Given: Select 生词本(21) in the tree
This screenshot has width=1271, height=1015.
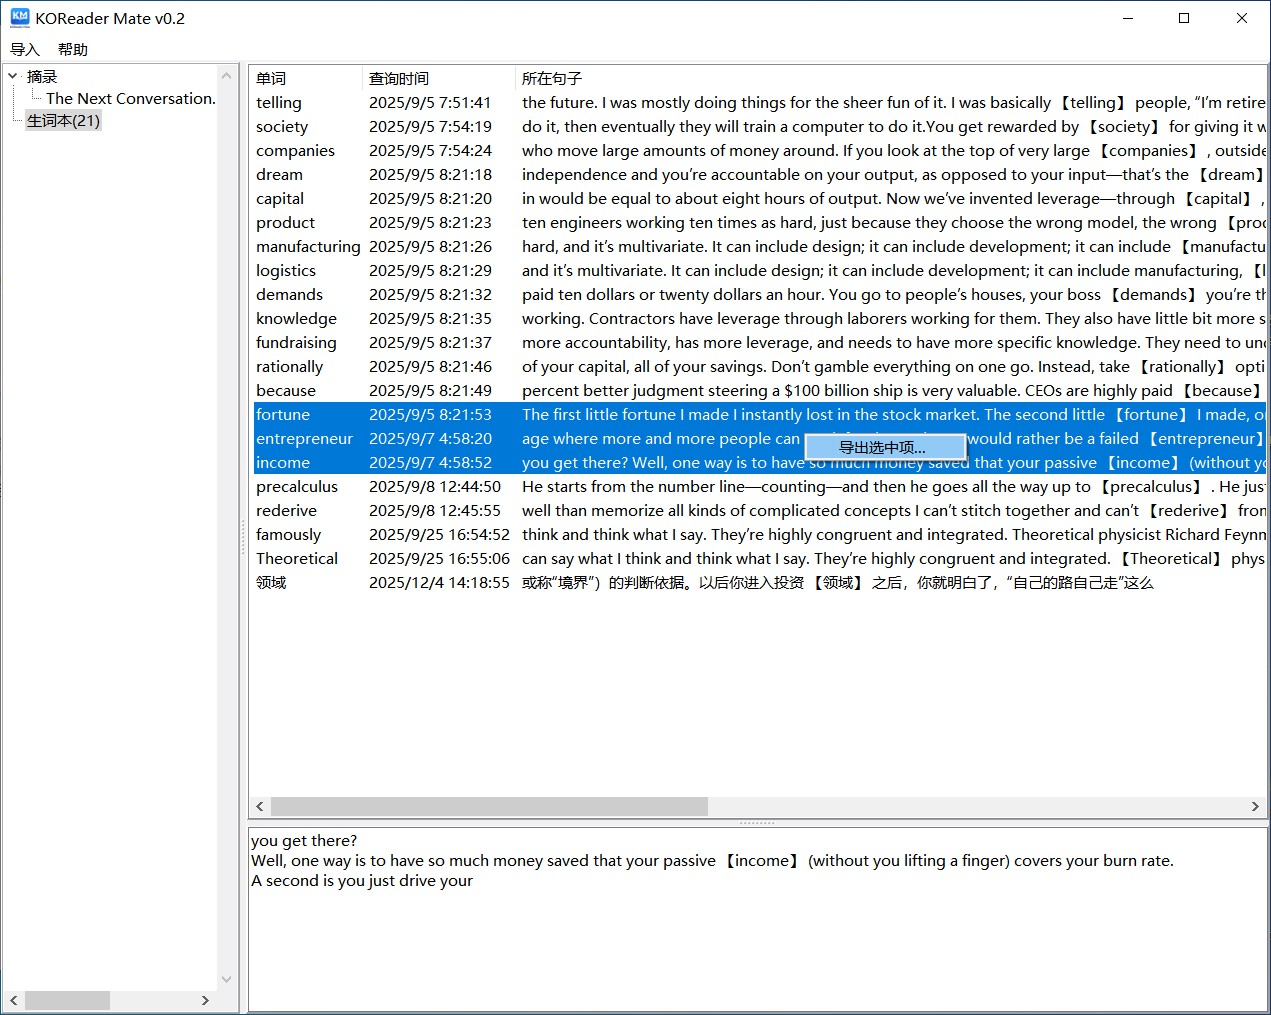Looking at the screenshot, I should pos(63,120).
